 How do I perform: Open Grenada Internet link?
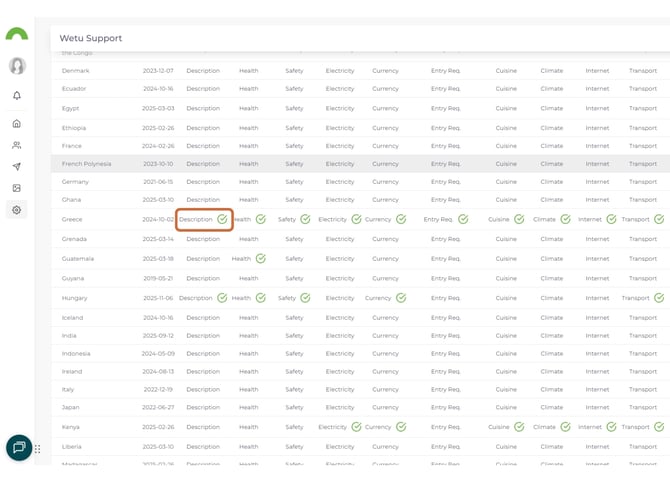(x=597, y=239)
